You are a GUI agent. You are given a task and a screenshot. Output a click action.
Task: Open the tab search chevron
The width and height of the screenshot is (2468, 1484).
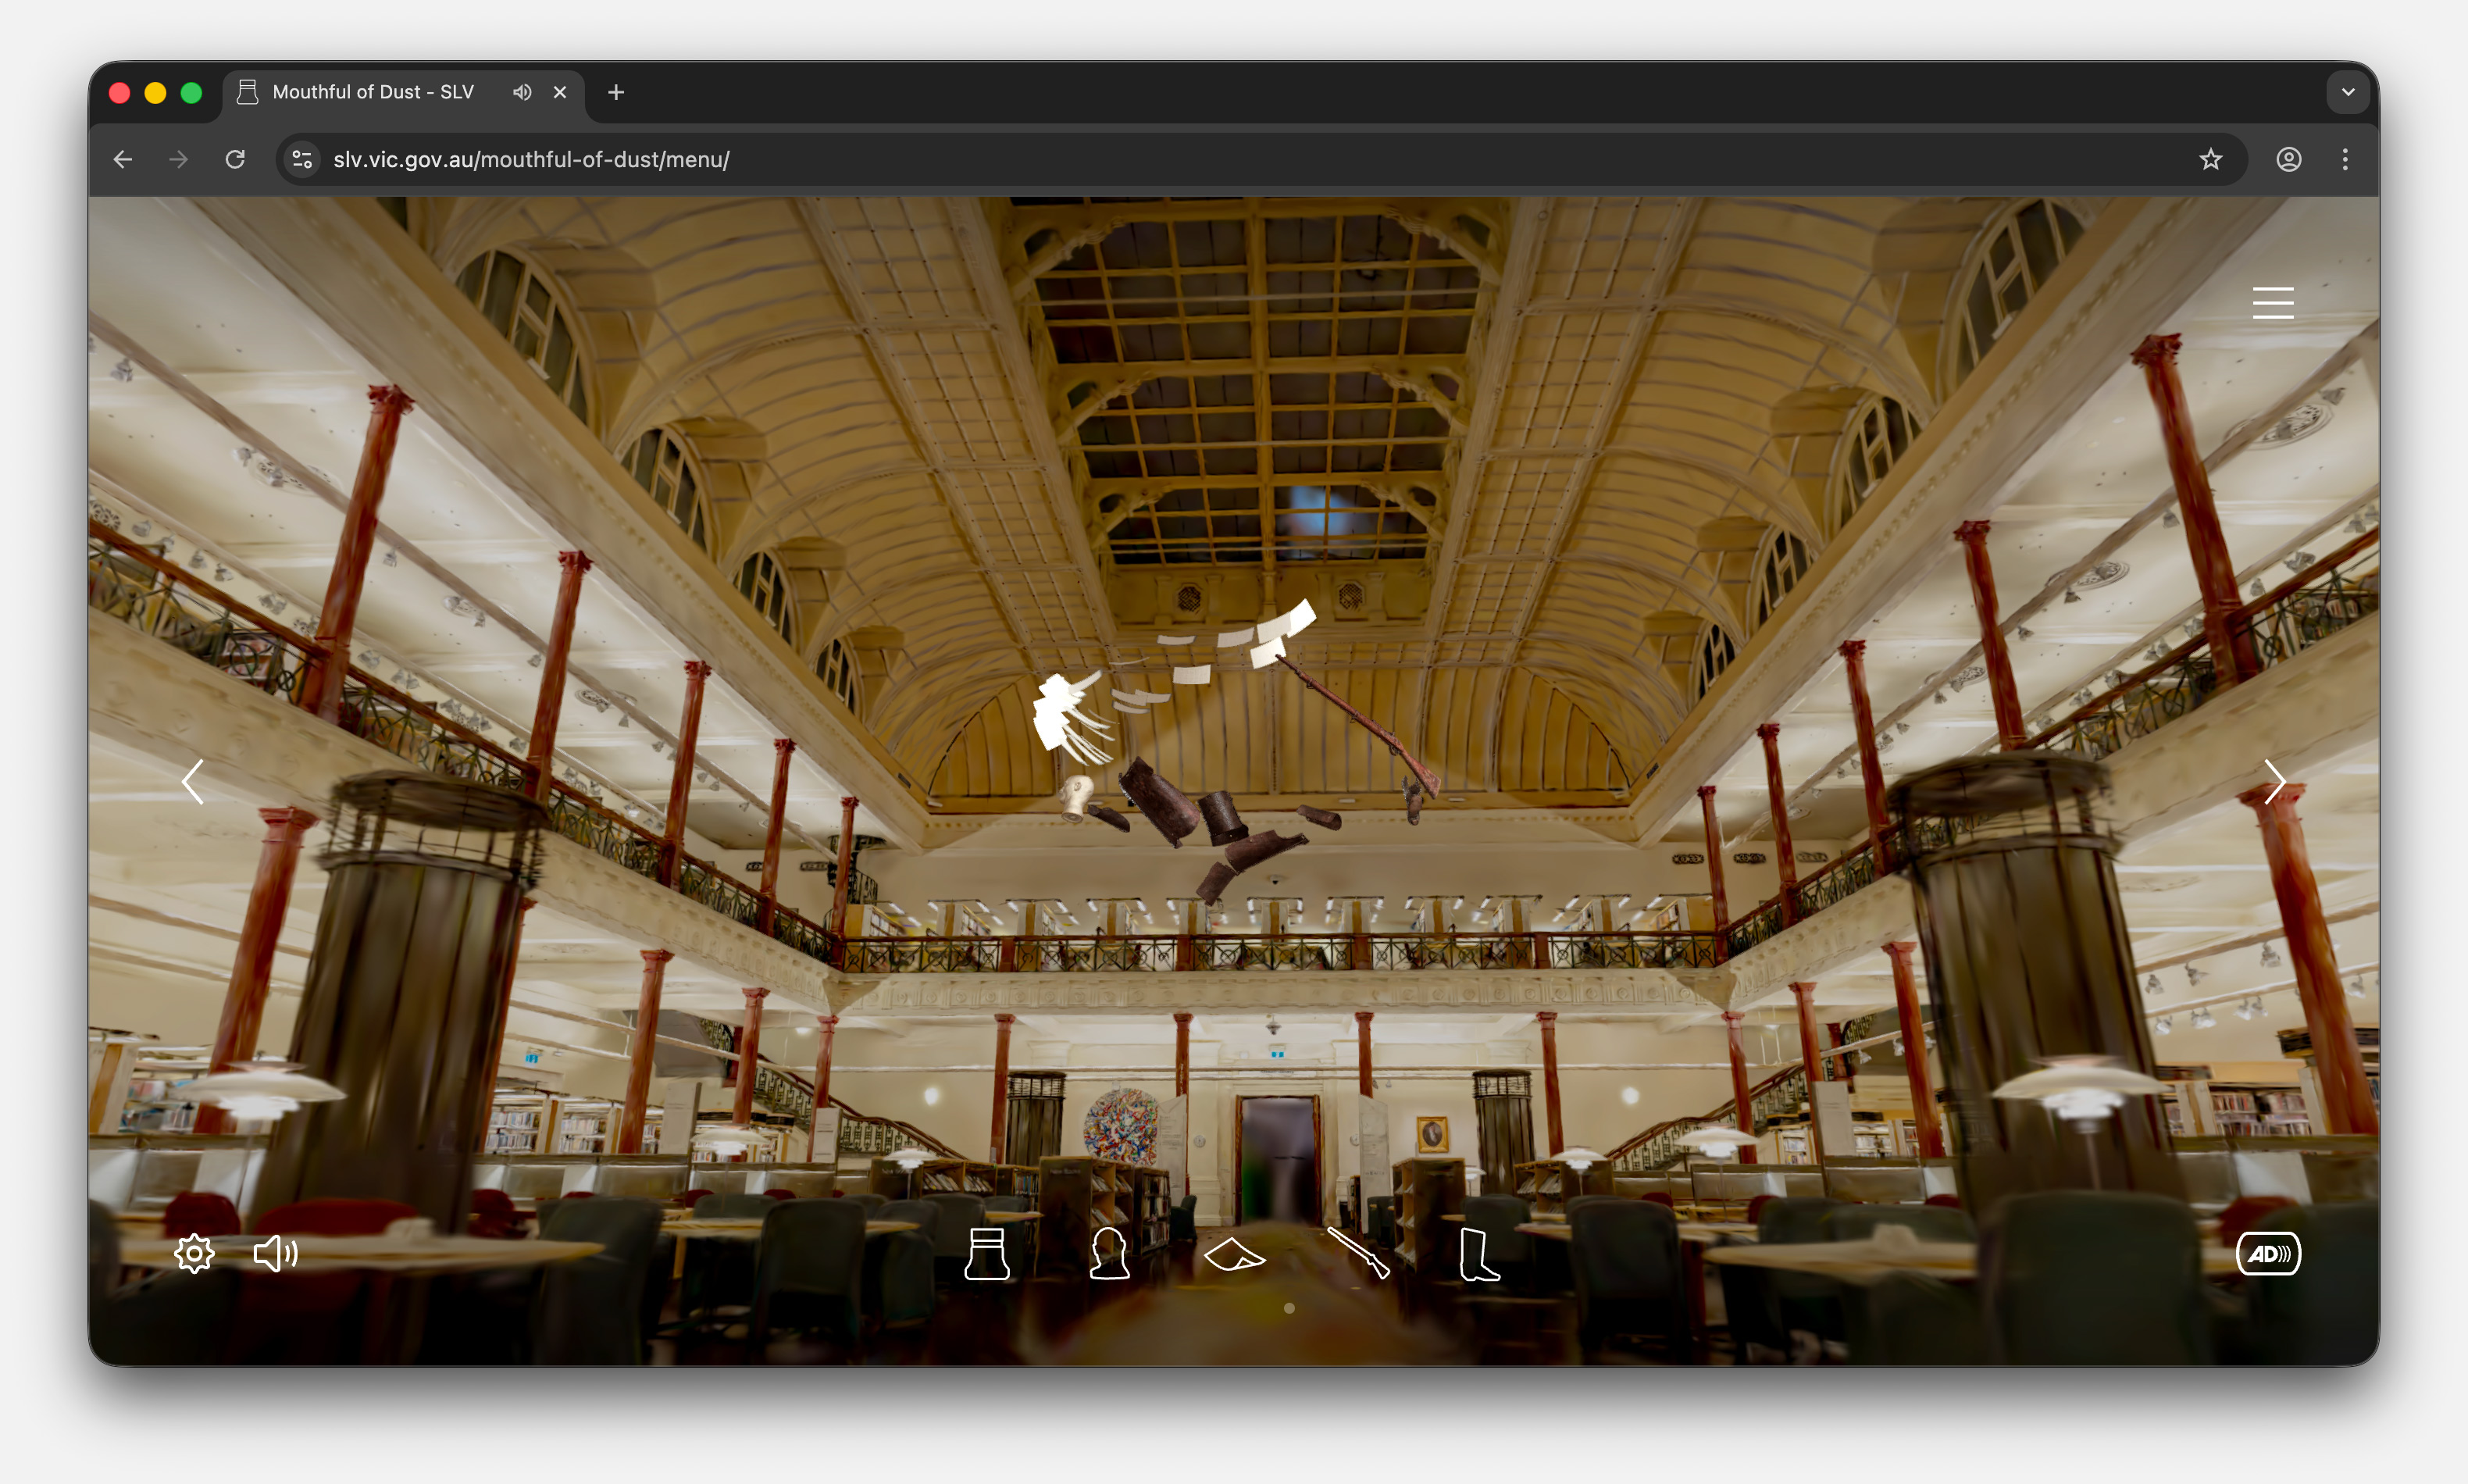pos(2349,92)
